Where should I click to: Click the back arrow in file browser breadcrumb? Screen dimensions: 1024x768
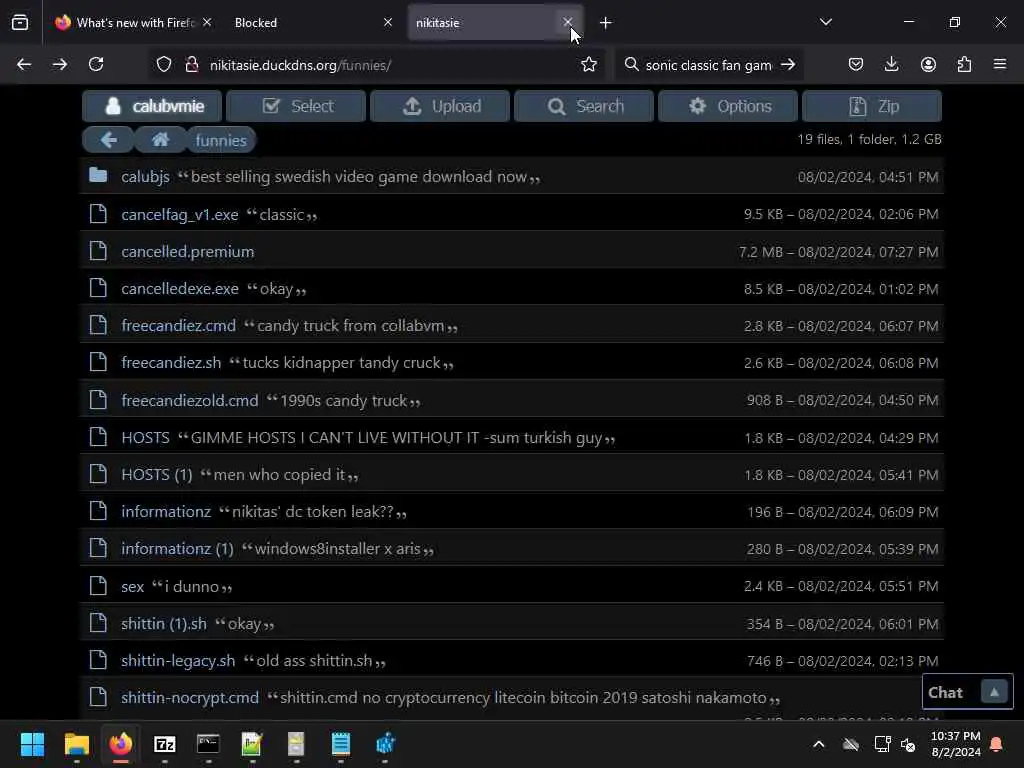[108, 140]
